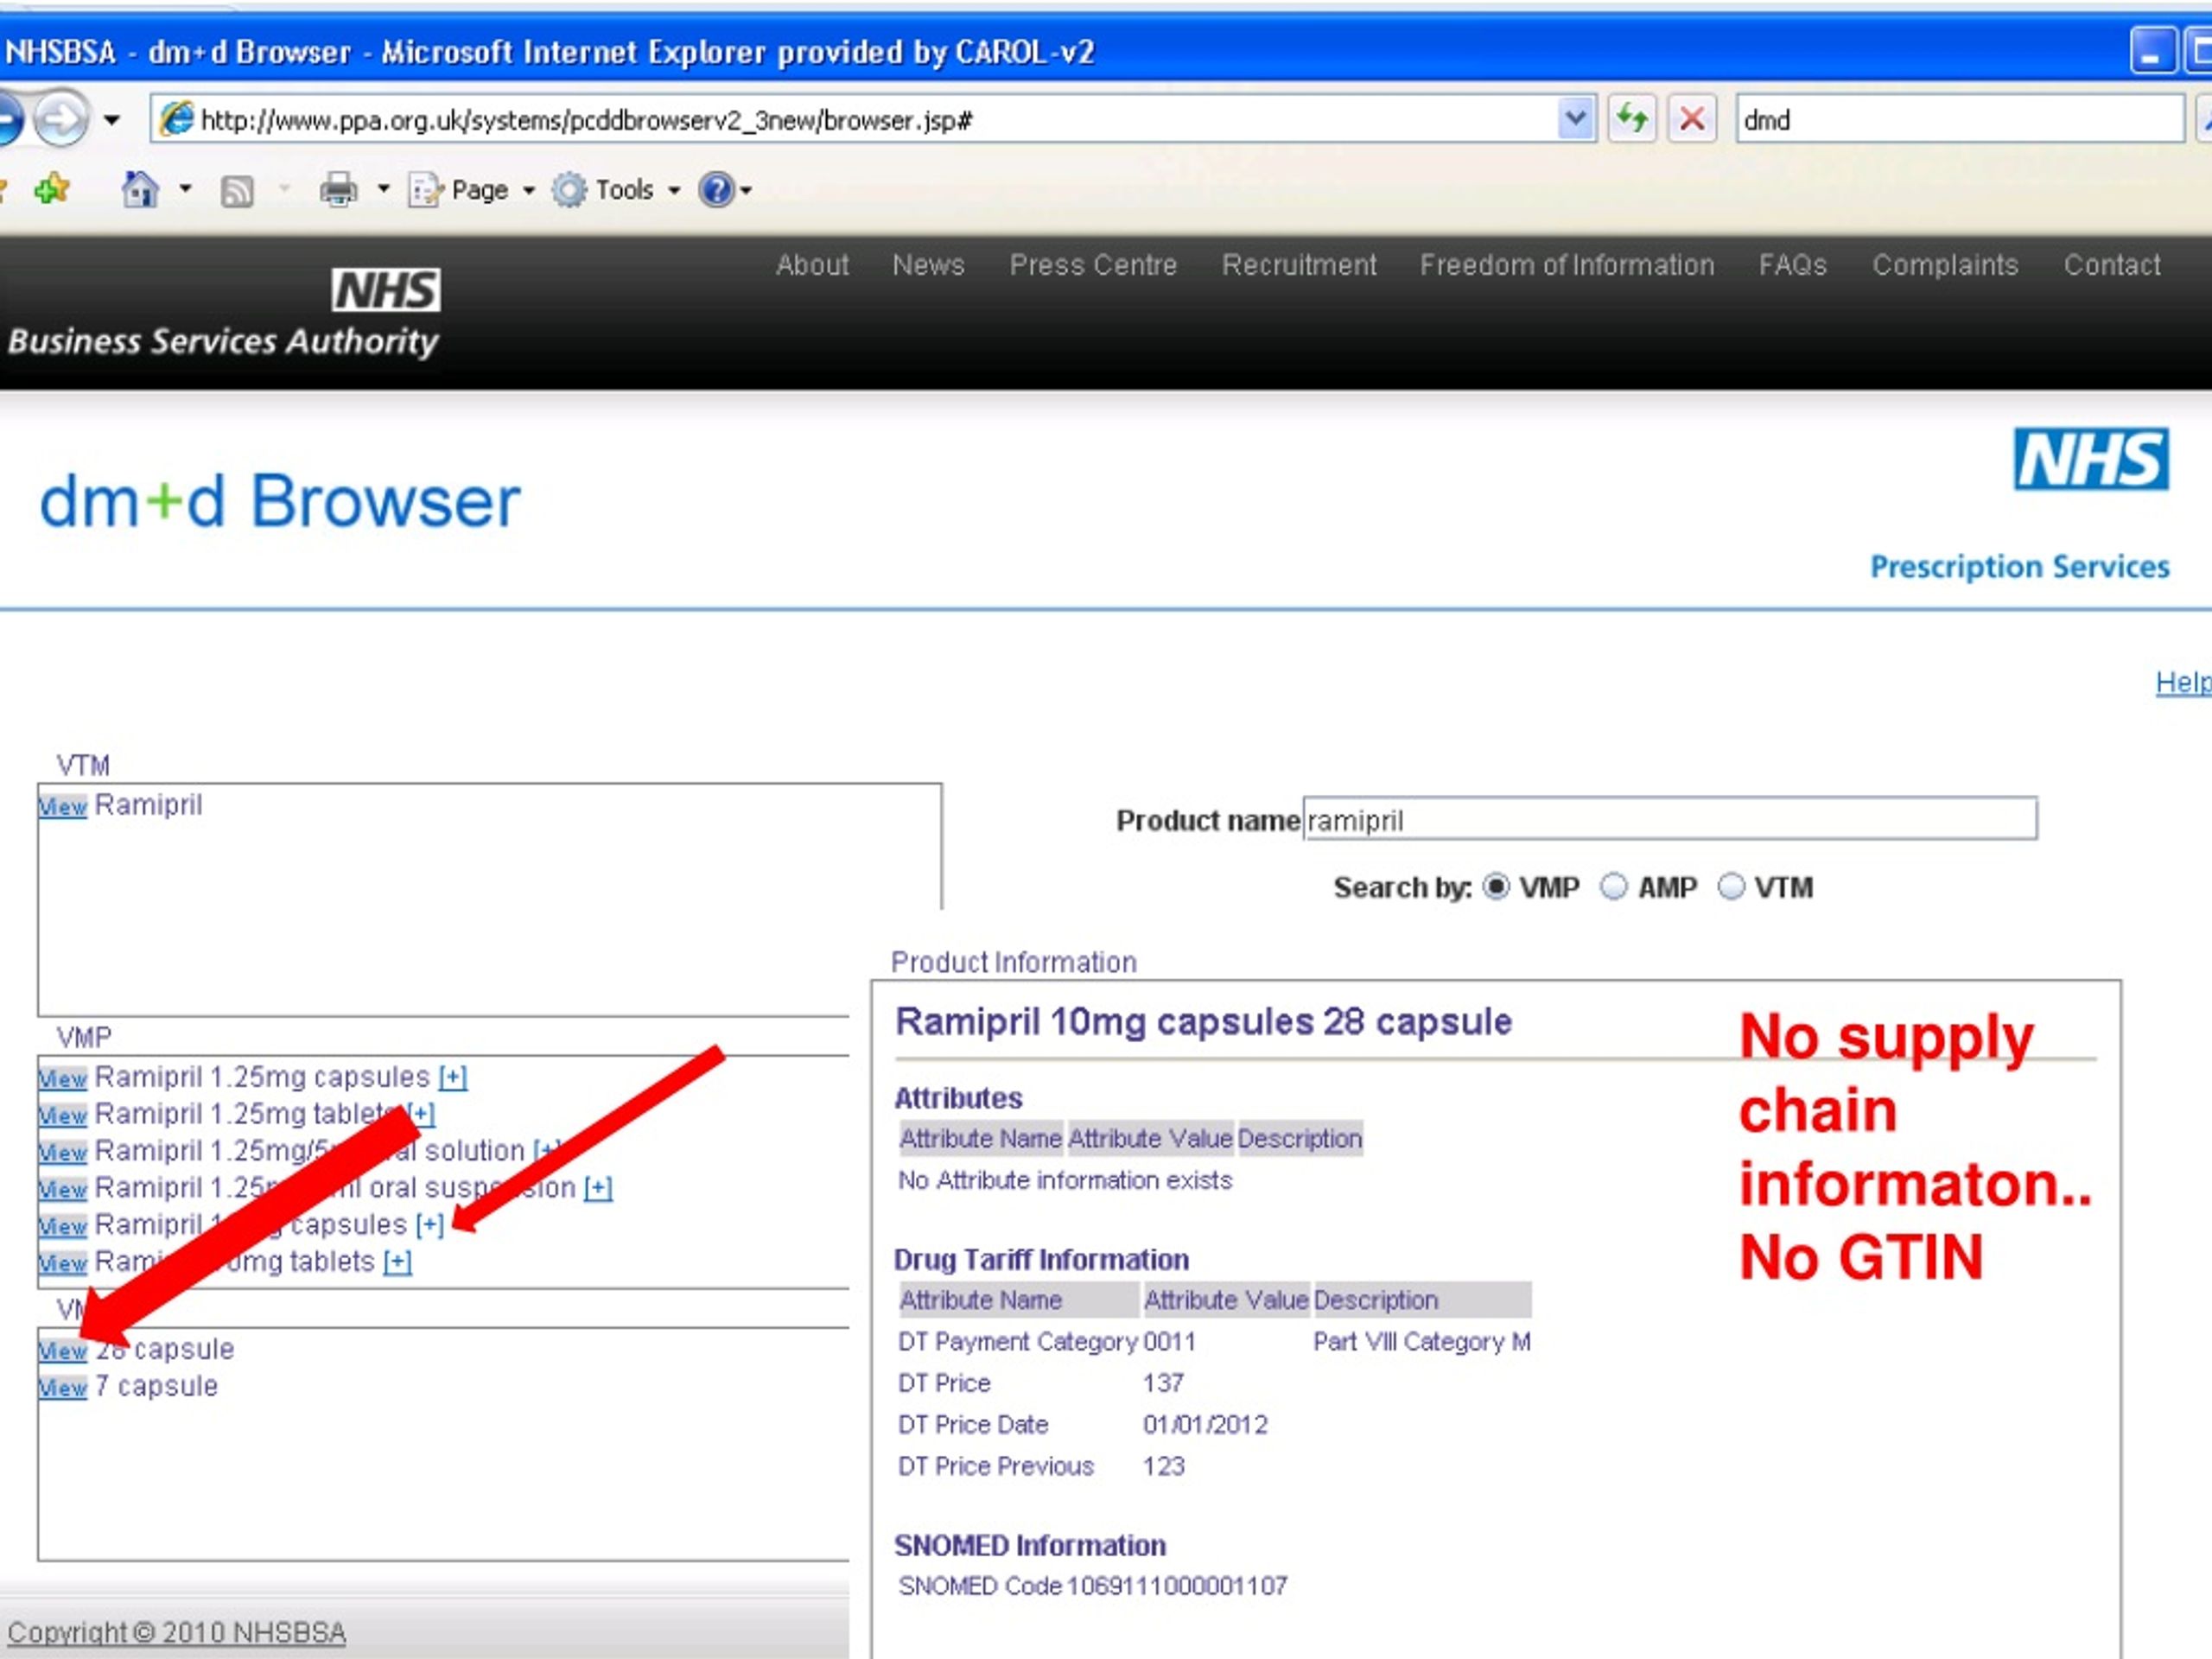Open the Tools menu
2212x1659 pixels.
616,189
